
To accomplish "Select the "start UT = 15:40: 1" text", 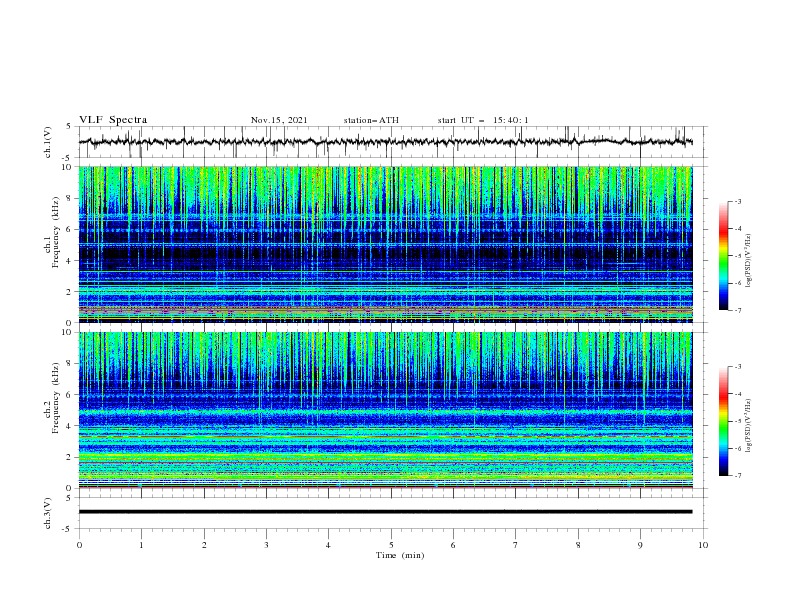I will (x=483, y=120).
